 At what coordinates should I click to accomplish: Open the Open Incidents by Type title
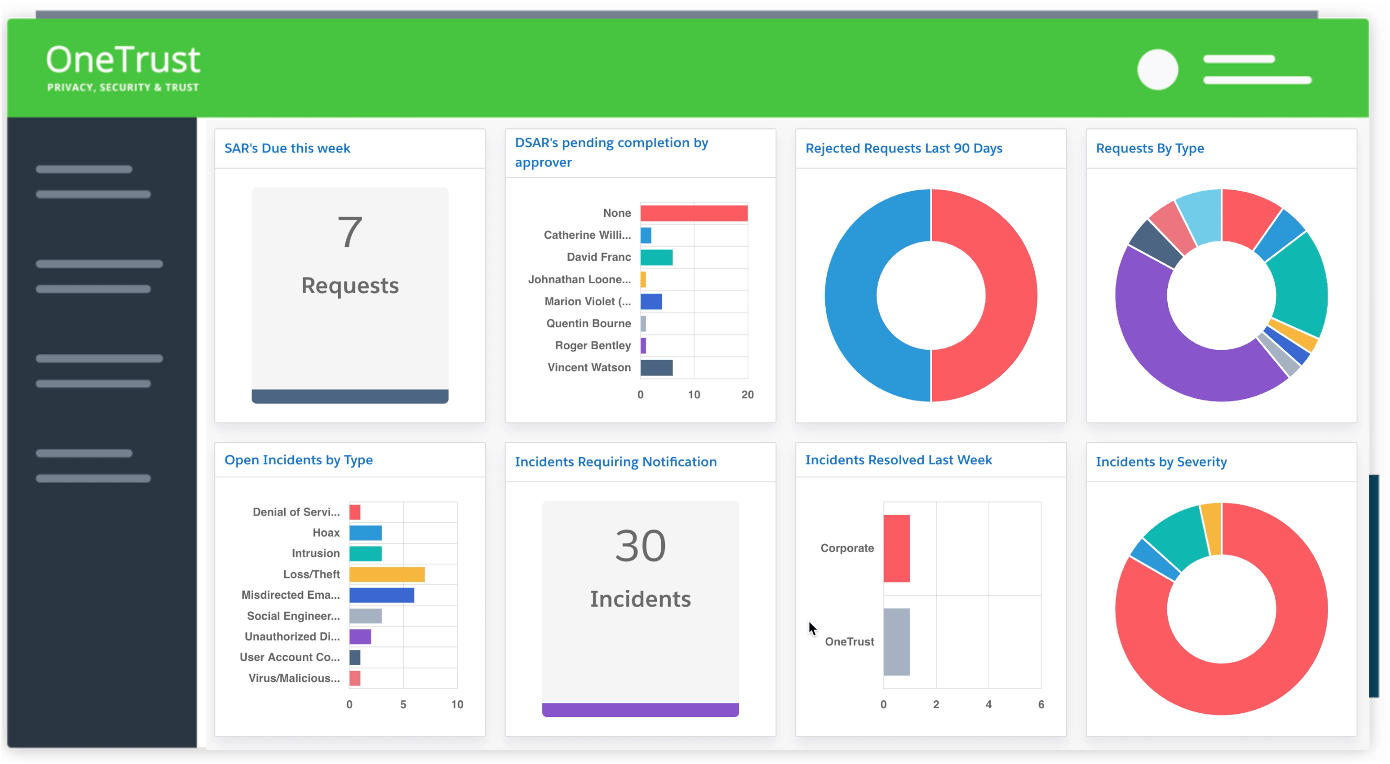tap(298, 460)
